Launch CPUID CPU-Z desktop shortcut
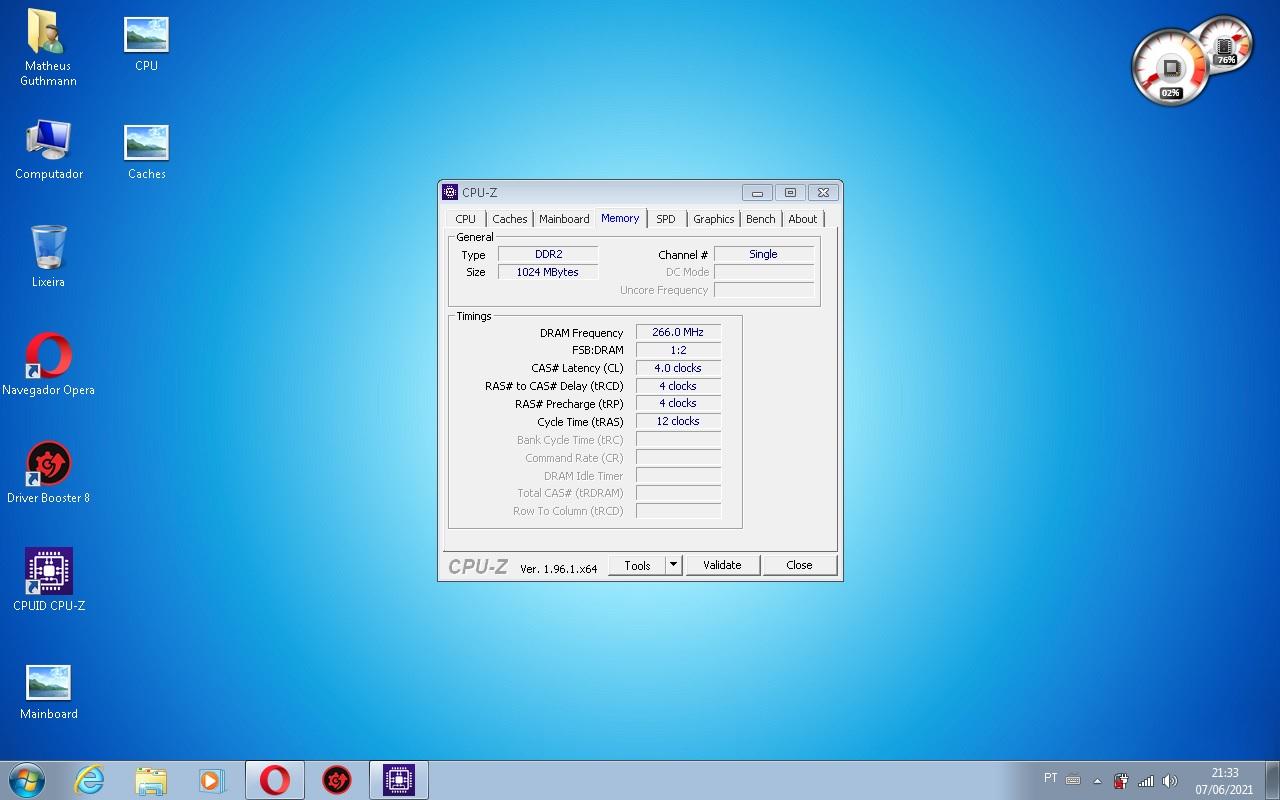This screenshot has width=1280, height=800. (x=48, y=580)
